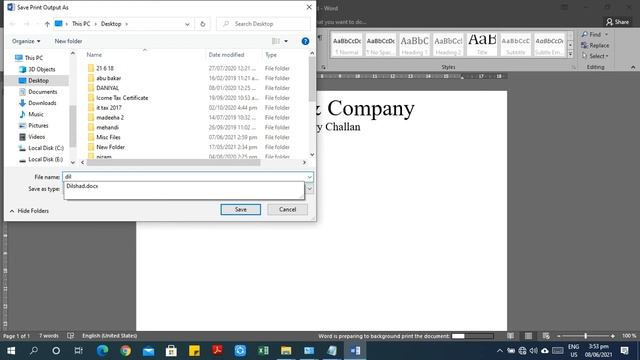Click Desktop in the address bar breadcrumb
Viewport: 640px width, 360px height.
tap(111, 24)
